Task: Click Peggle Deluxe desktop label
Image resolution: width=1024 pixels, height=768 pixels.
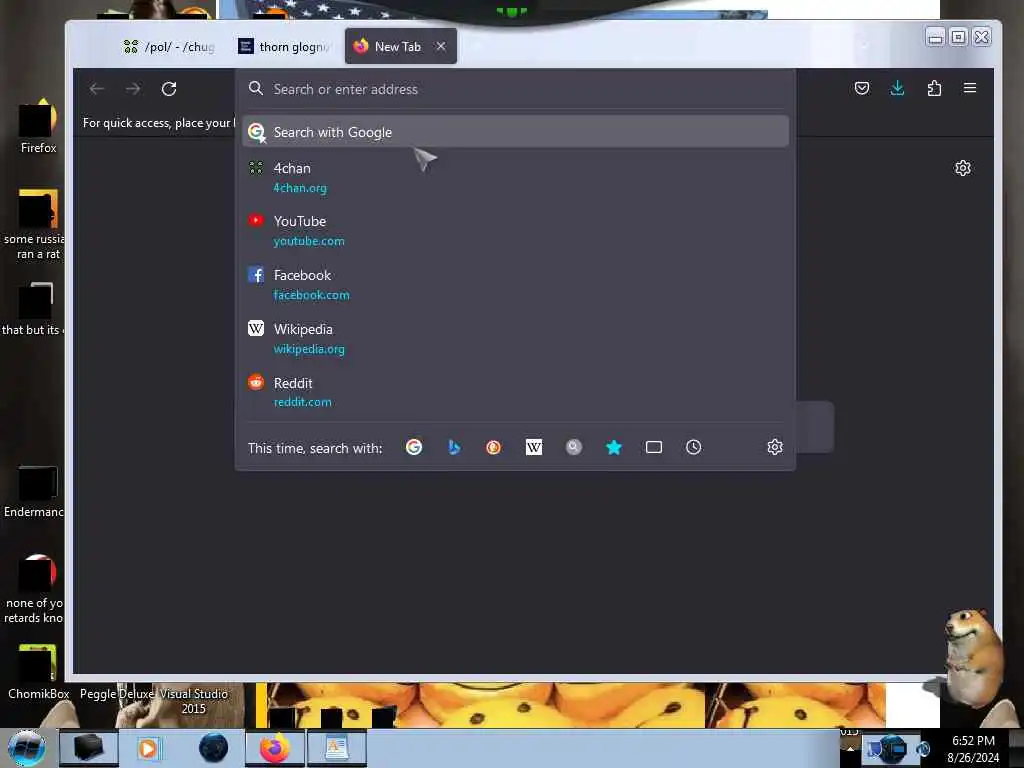Action: [x=117, y=694]
